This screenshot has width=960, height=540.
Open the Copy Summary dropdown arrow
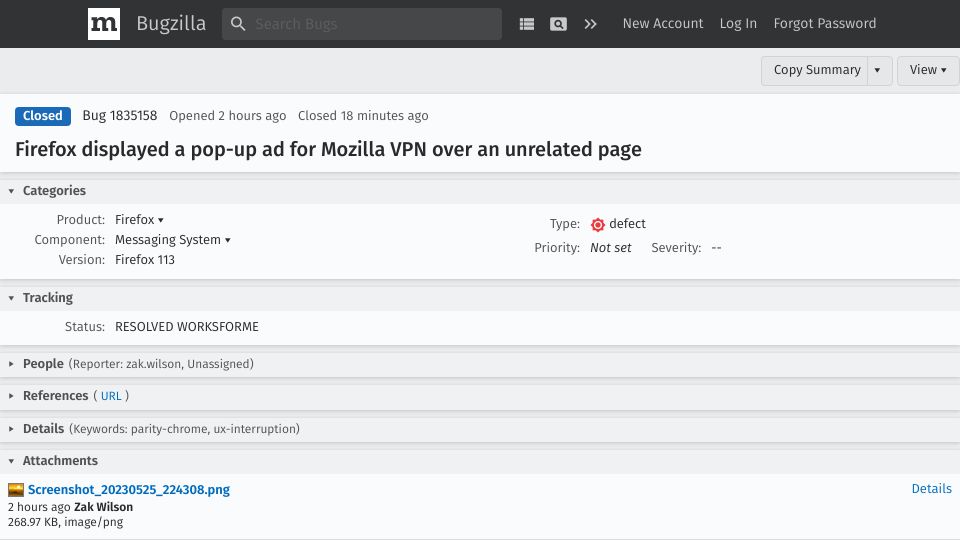point(879,70)
